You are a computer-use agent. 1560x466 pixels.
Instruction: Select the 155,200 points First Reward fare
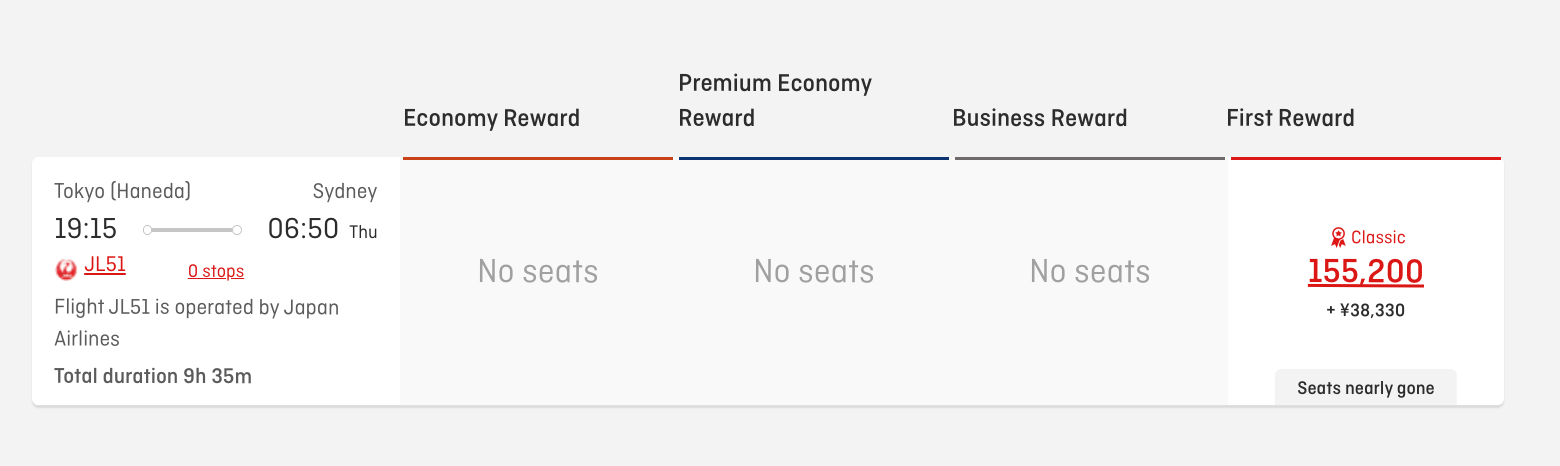tap(1365, 271)
